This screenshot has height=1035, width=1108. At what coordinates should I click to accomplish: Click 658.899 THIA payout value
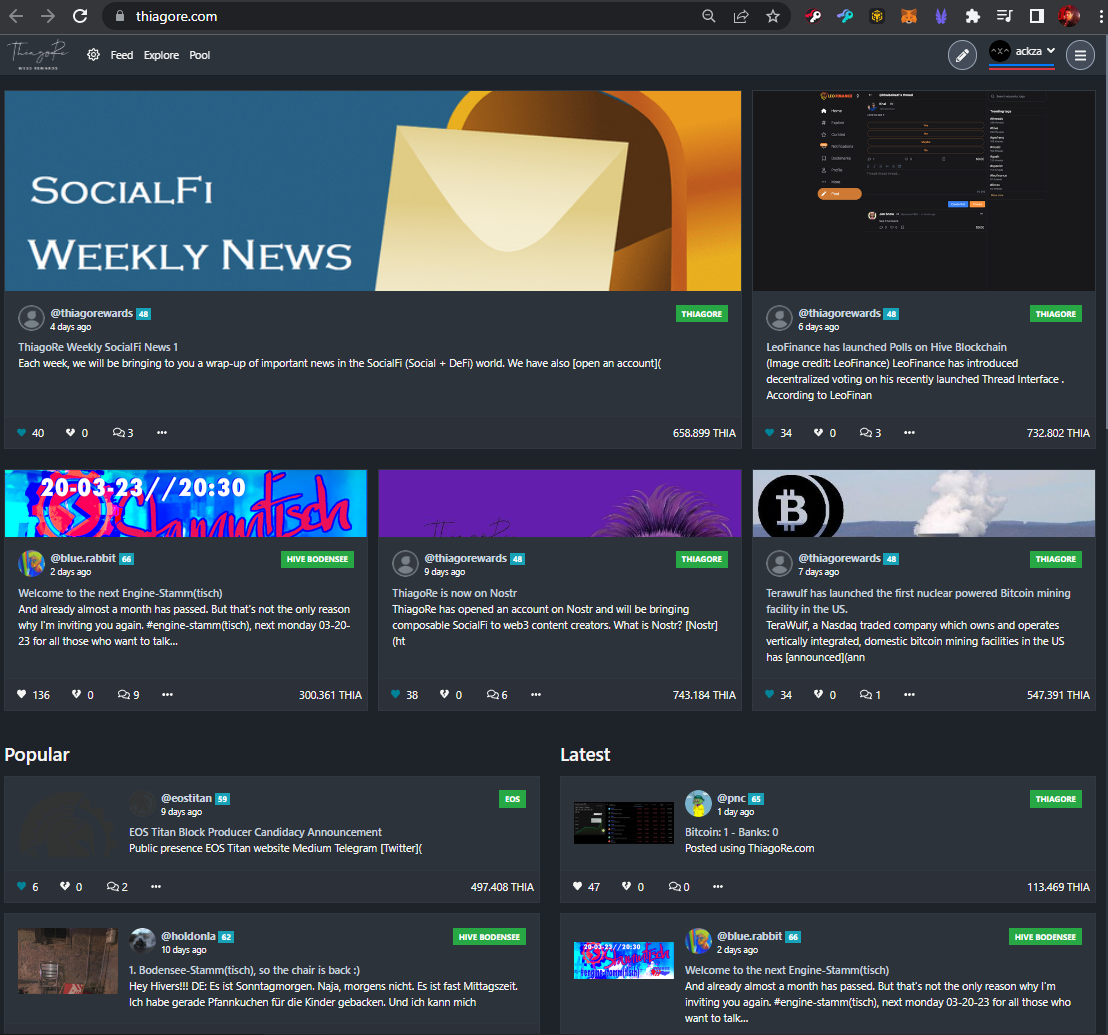[704, 433]
